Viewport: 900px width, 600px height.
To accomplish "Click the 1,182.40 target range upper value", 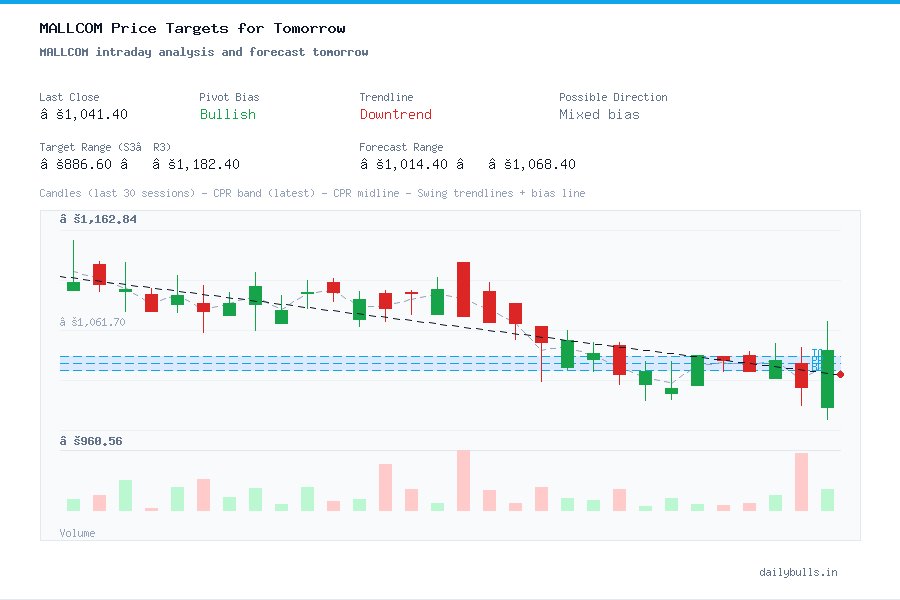I will point(196,164).
